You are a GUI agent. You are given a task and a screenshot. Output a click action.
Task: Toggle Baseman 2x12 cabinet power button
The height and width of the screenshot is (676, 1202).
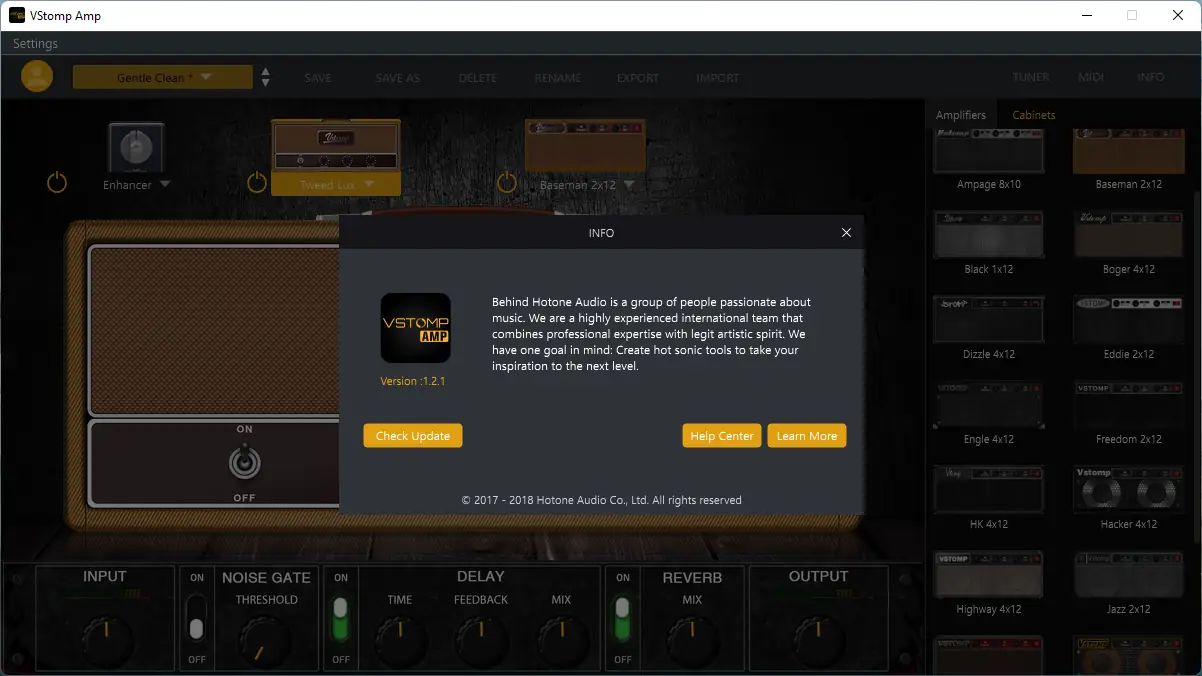(507, 183)
